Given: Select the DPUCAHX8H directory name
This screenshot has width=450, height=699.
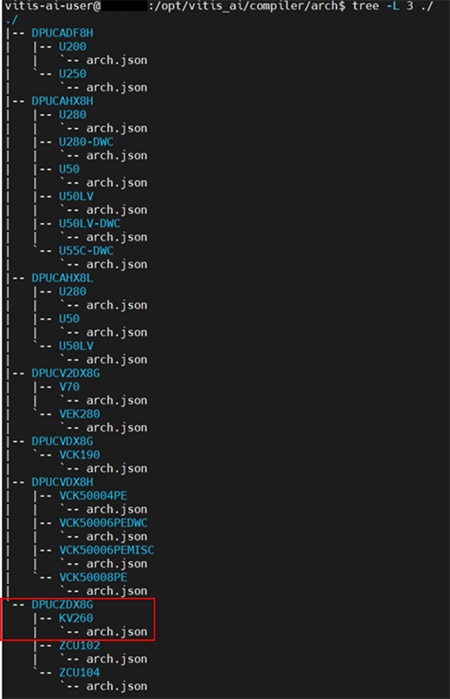Looking at the screenshot, I should [x=62, y=101].
